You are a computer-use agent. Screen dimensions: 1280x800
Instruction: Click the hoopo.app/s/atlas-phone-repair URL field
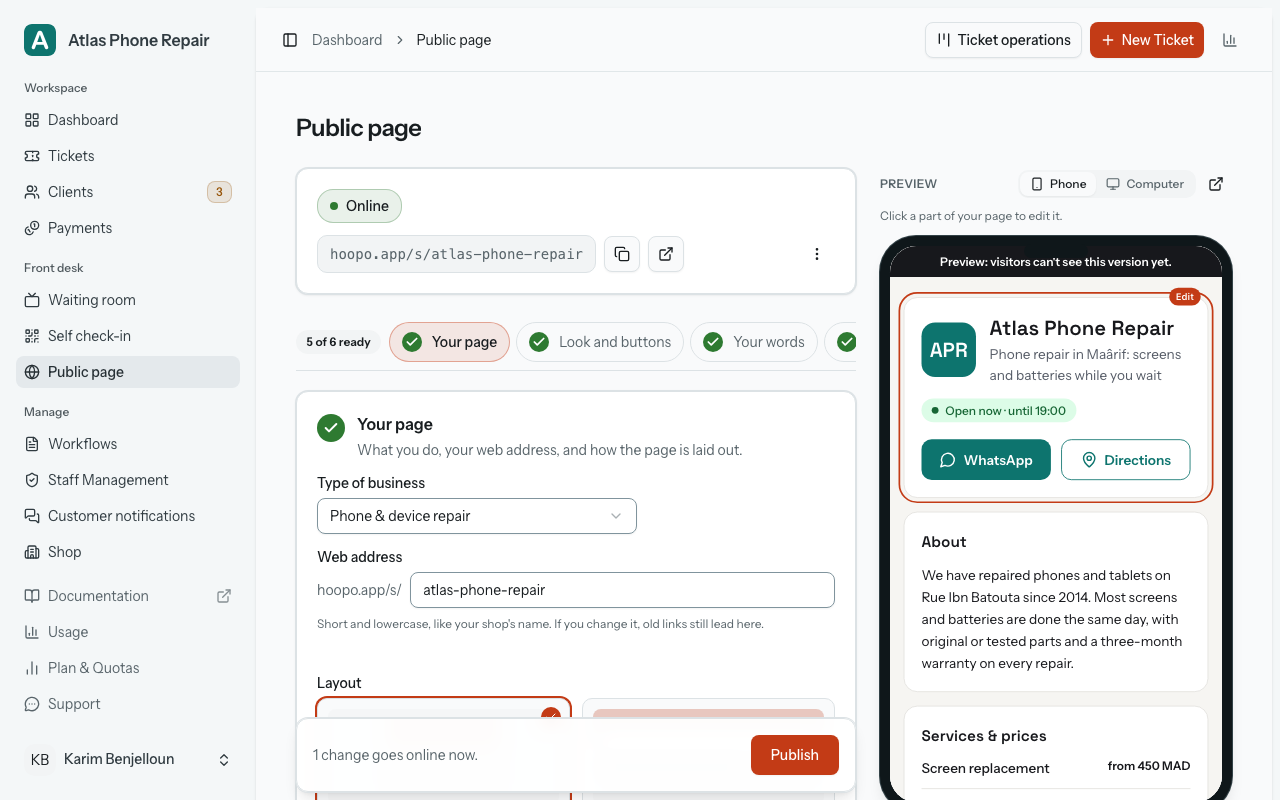click(456, 254)
